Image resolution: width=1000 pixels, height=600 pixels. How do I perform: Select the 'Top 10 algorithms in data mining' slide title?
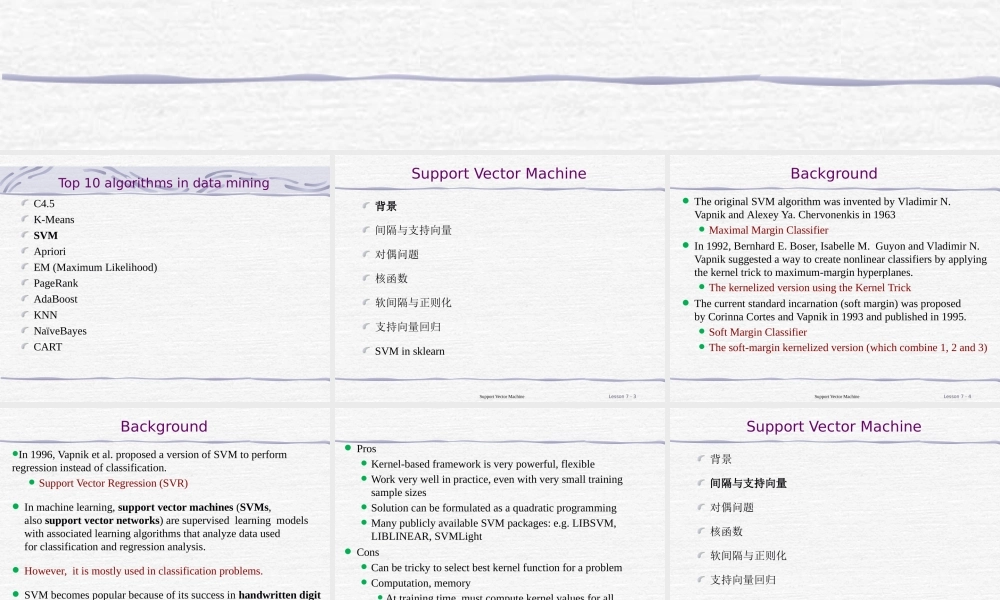pos(164,183)
